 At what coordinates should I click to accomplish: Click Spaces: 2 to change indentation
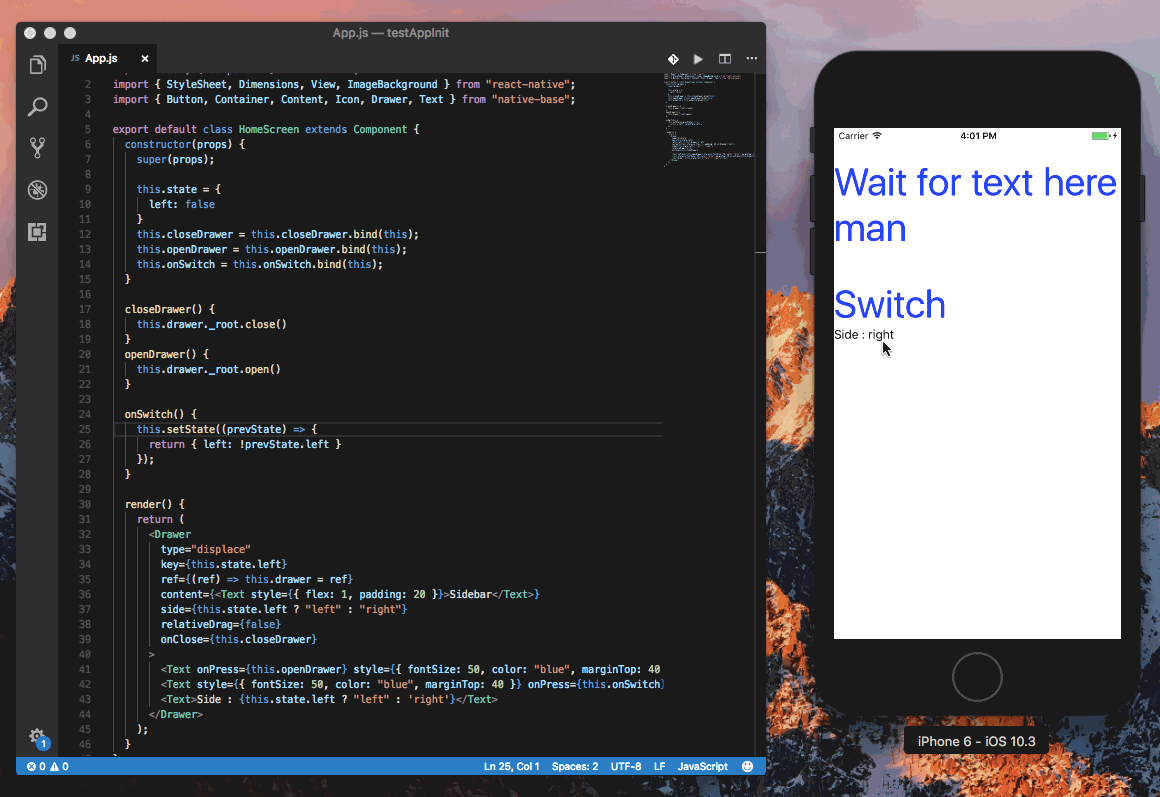coord(574,766)
